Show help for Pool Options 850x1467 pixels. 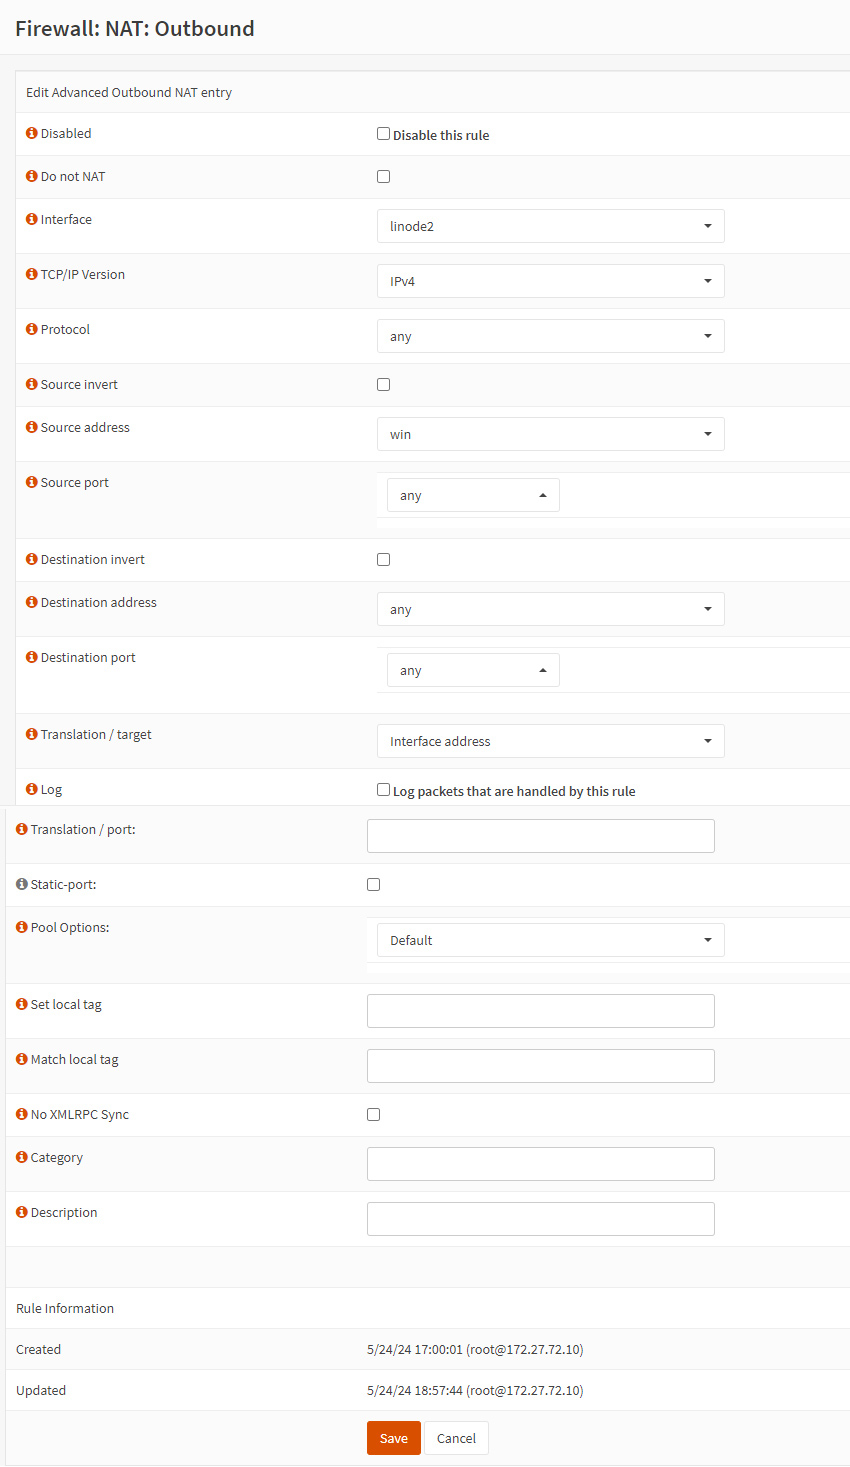(x=22, y=927)
